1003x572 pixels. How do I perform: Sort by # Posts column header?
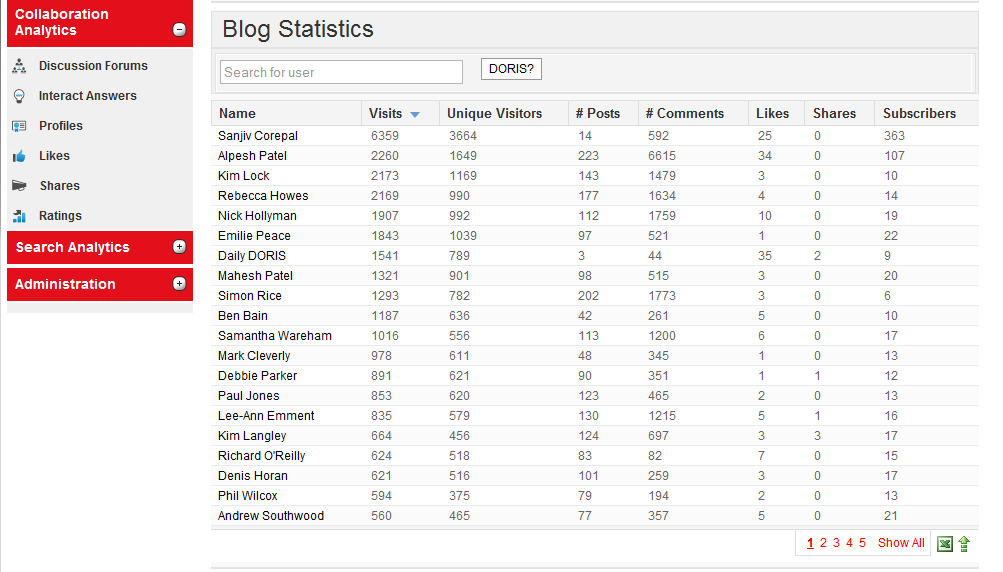coord(597,113)
